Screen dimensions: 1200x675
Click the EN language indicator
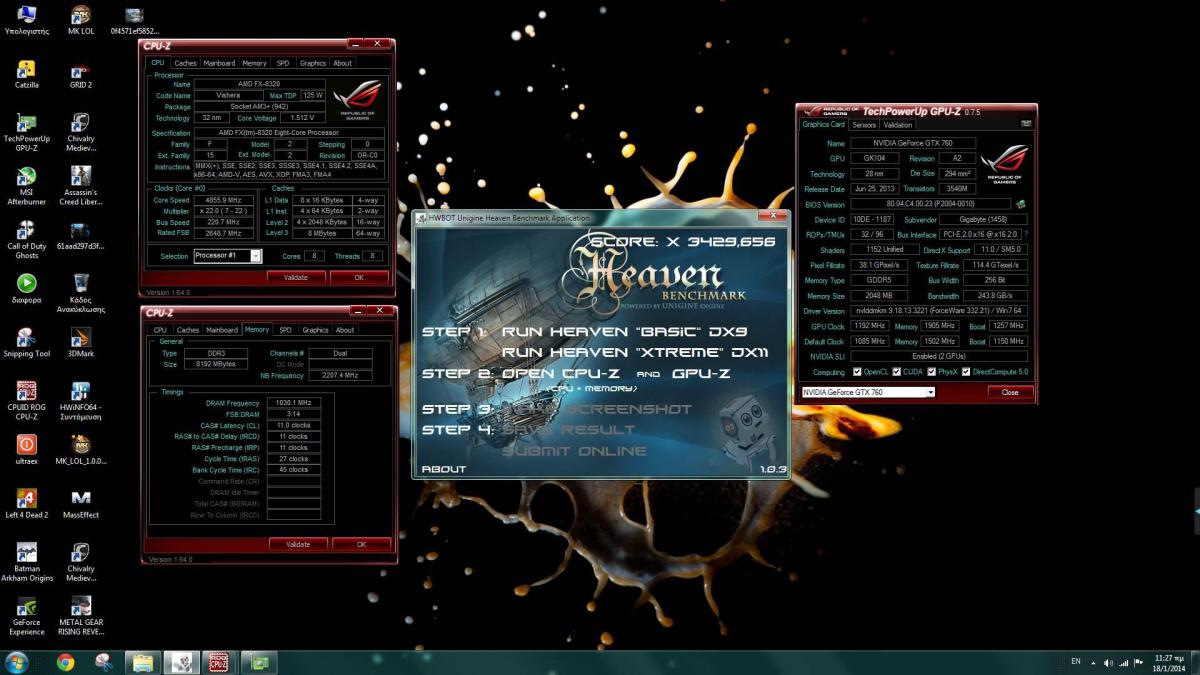pyautogui.click(x=1076, y=661)
